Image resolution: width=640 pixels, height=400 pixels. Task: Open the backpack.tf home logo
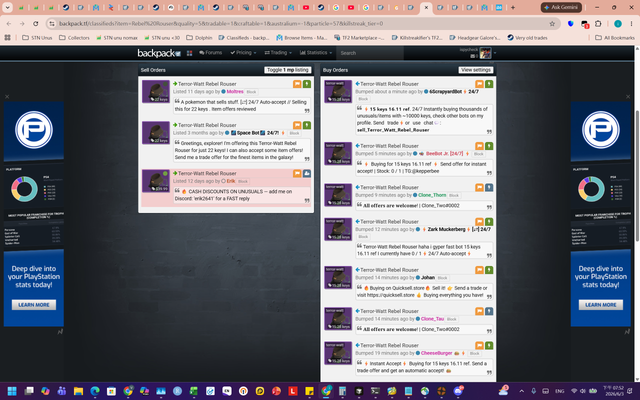[159, 53]
